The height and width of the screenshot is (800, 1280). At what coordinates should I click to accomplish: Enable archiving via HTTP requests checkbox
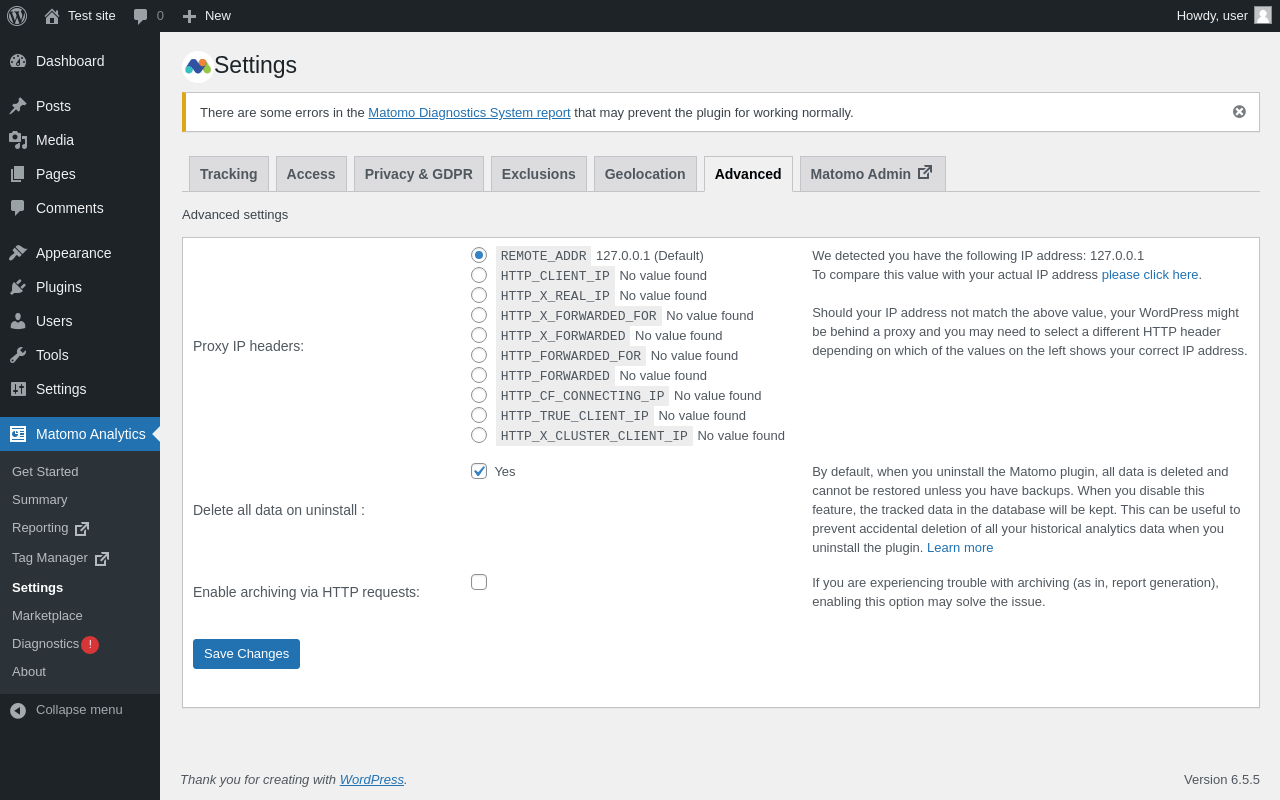(x=479, y=582)
